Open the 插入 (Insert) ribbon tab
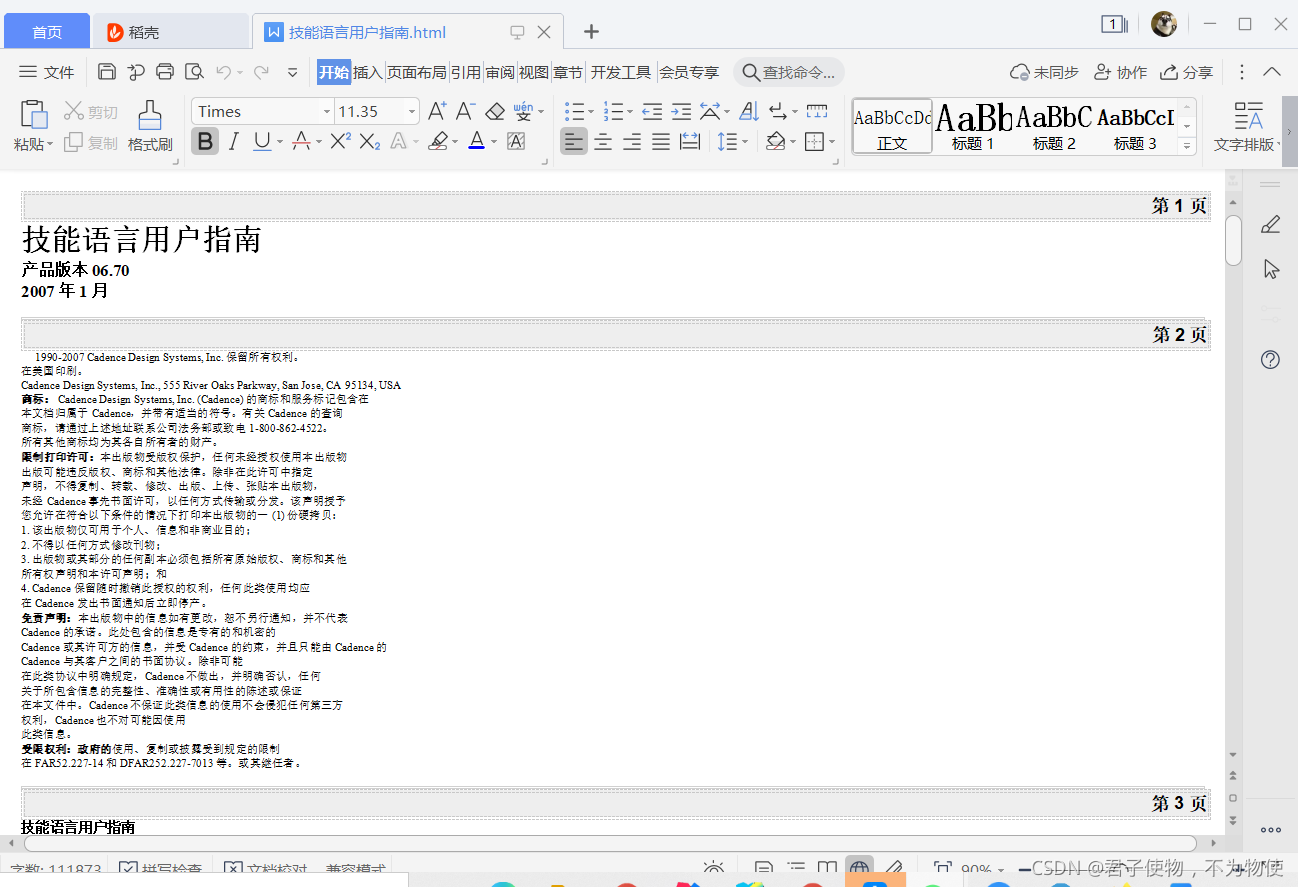Image resolution: width=1298 pixels, height=887 pixels. tap(368, 72)
